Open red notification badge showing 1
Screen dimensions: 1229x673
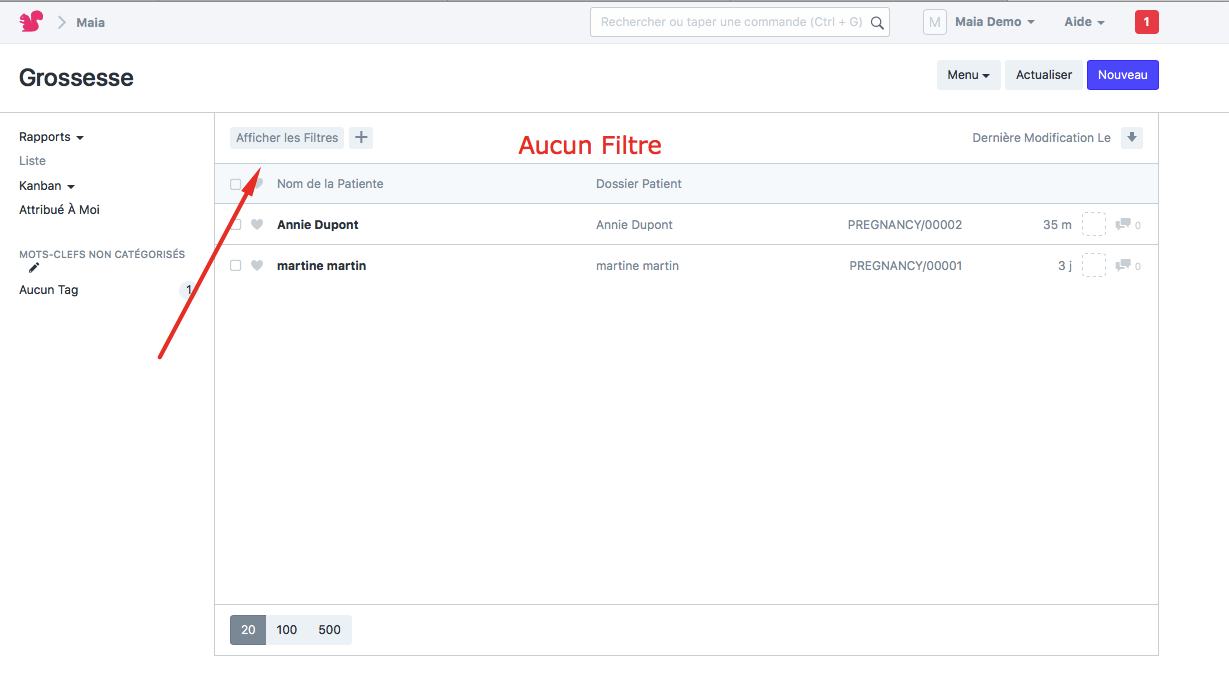click(x=1146, y=22)
